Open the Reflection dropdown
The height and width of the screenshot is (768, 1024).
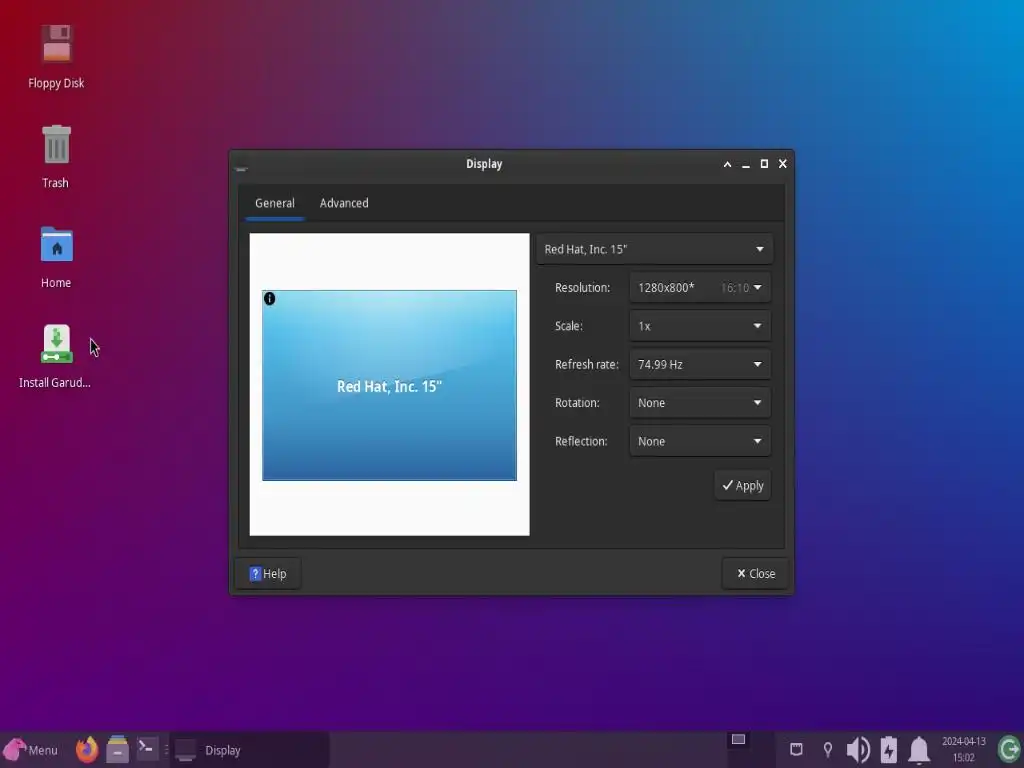click(x=700, y=441)
